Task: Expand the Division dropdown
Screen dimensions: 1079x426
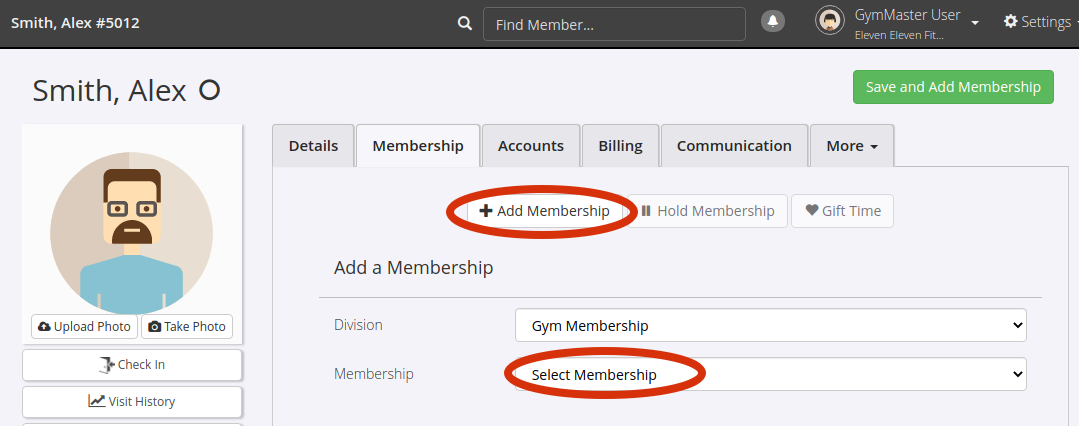Action: pyautogui.click(x=771, y=326)
